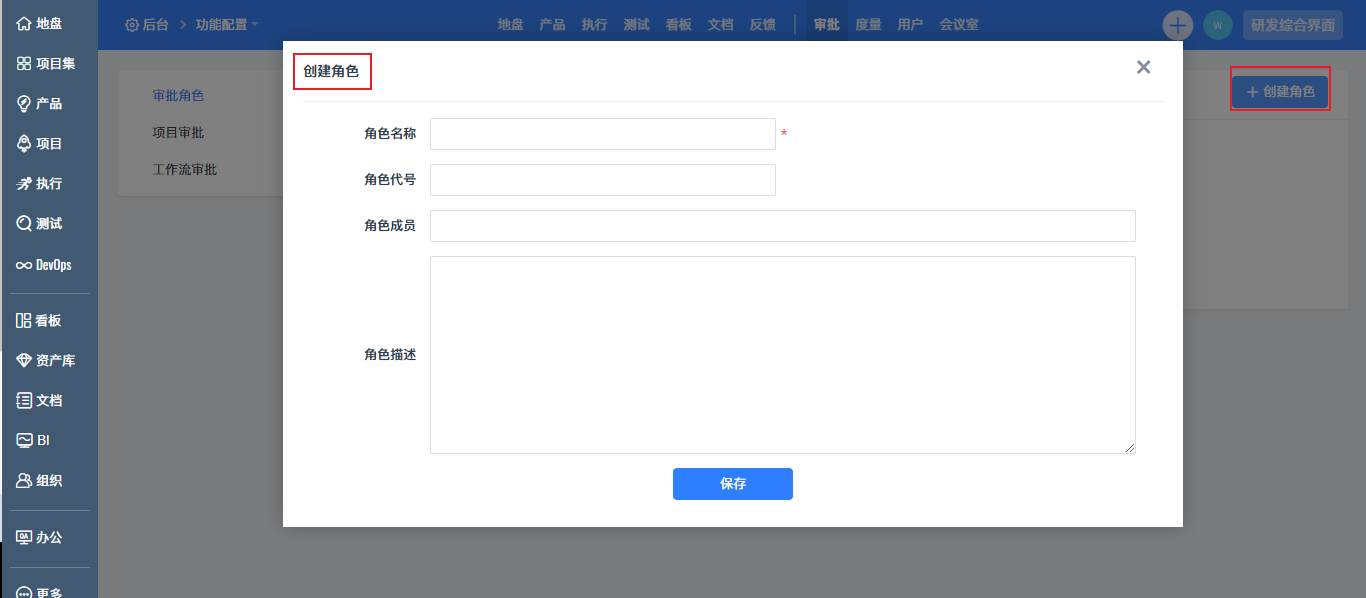Focus the 角色名称 input field
1366x598 pixels.
pos(603,134)
